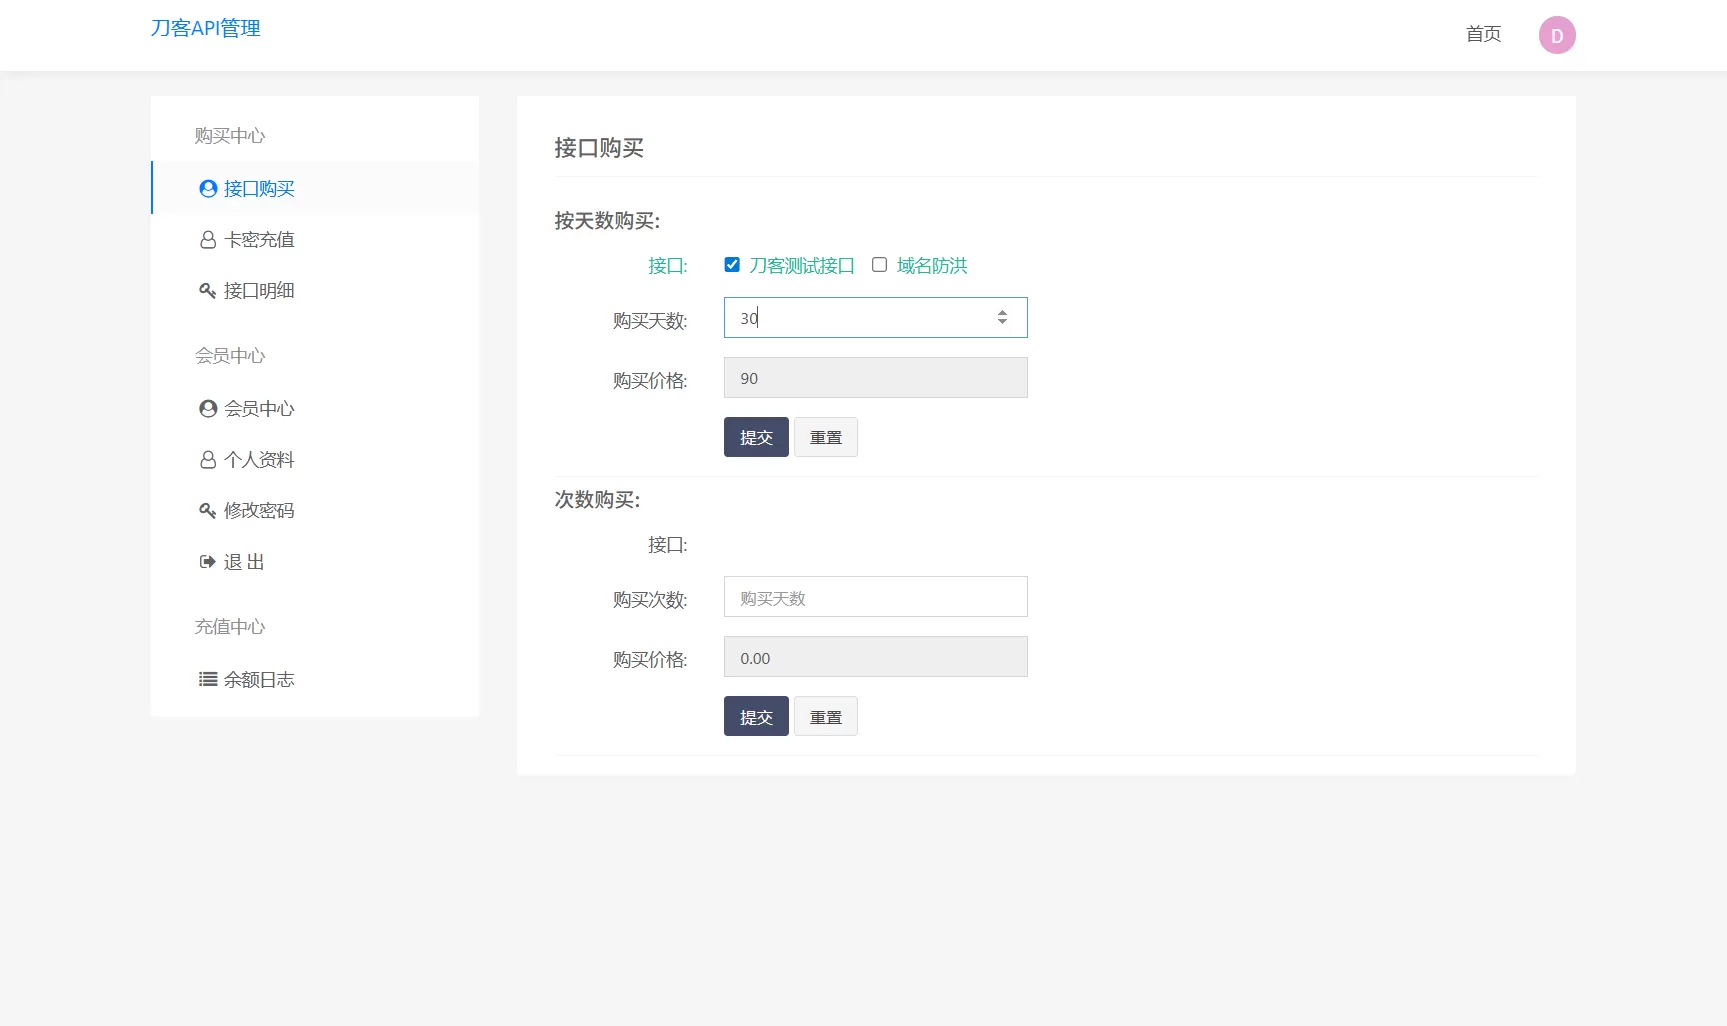Enable the 域名防洪 checkbox

(879, 264)
